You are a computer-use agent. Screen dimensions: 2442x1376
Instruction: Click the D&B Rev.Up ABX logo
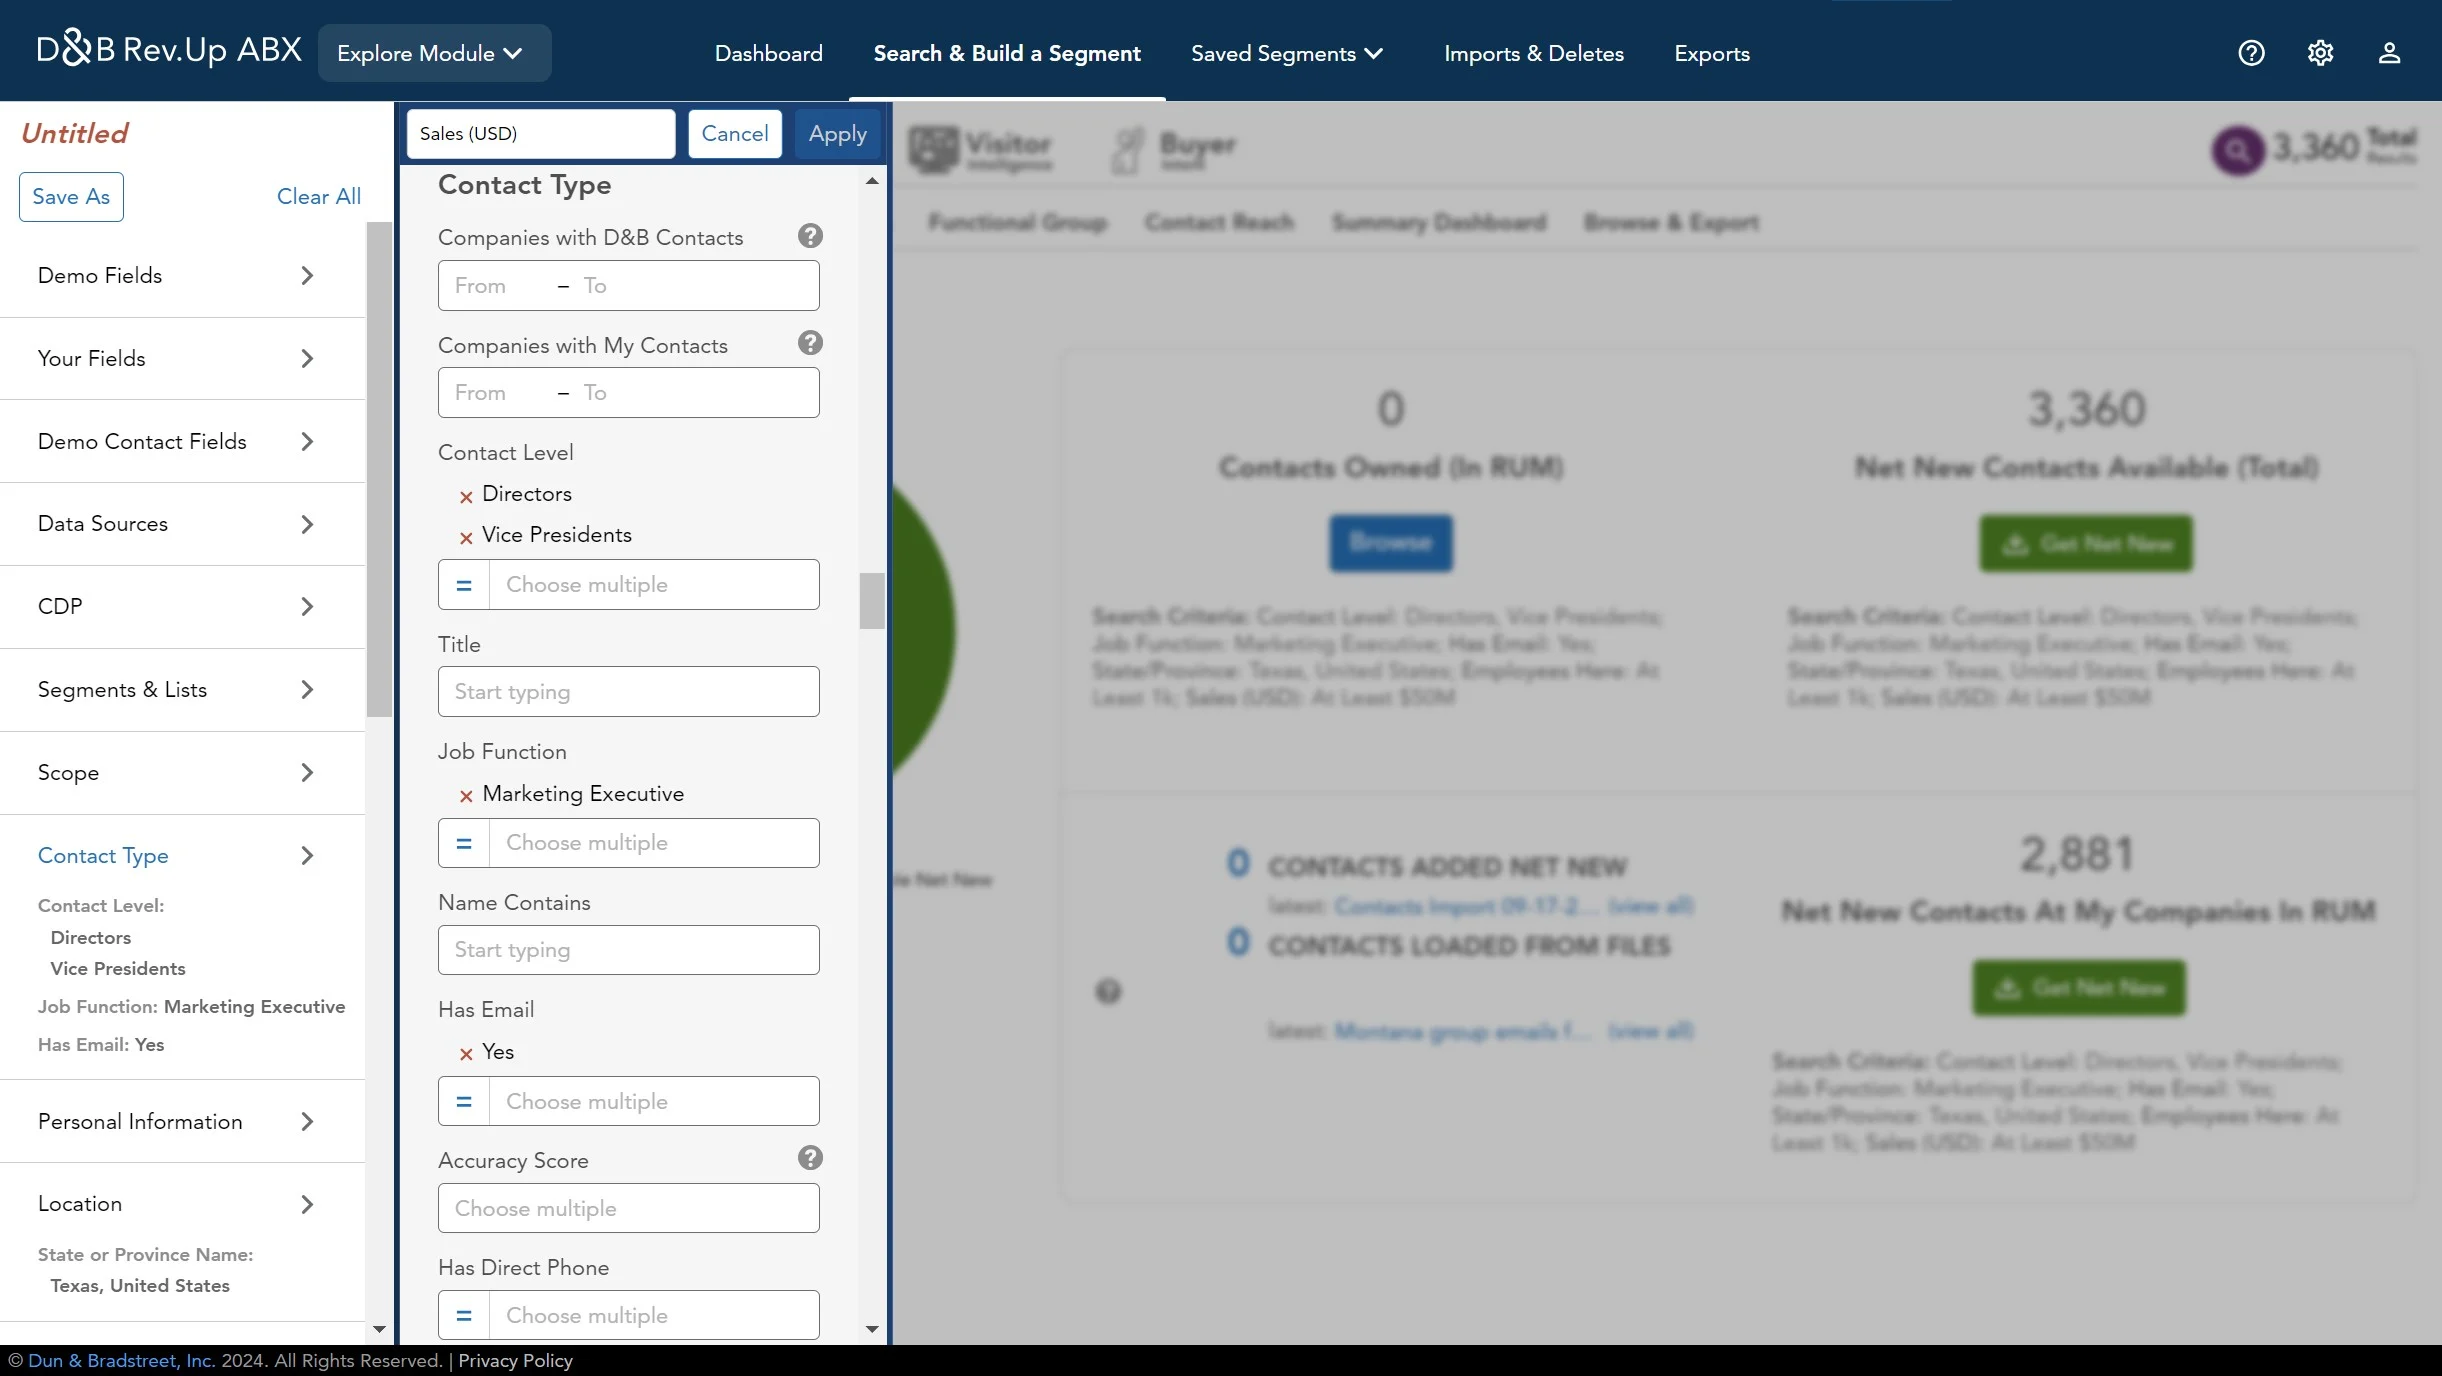tap(169, 49)
